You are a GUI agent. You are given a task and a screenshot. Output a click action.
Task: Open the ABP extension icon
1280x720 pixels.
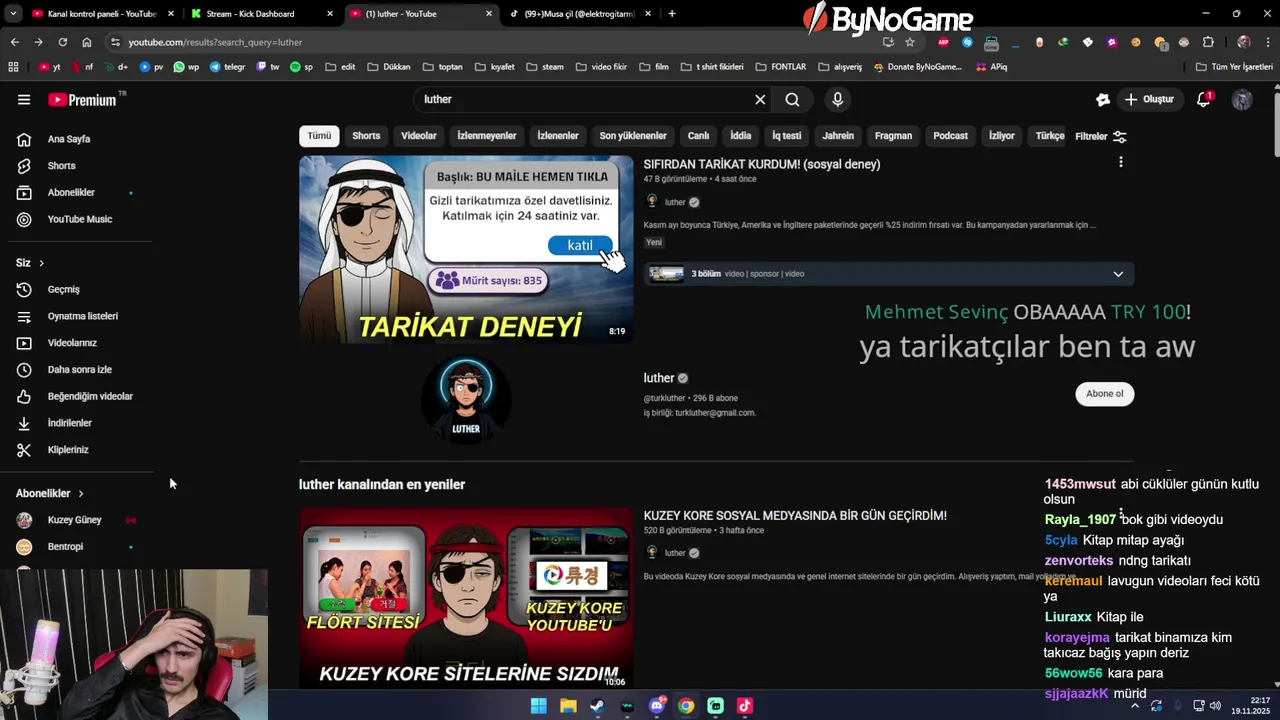tap(943, 42)
